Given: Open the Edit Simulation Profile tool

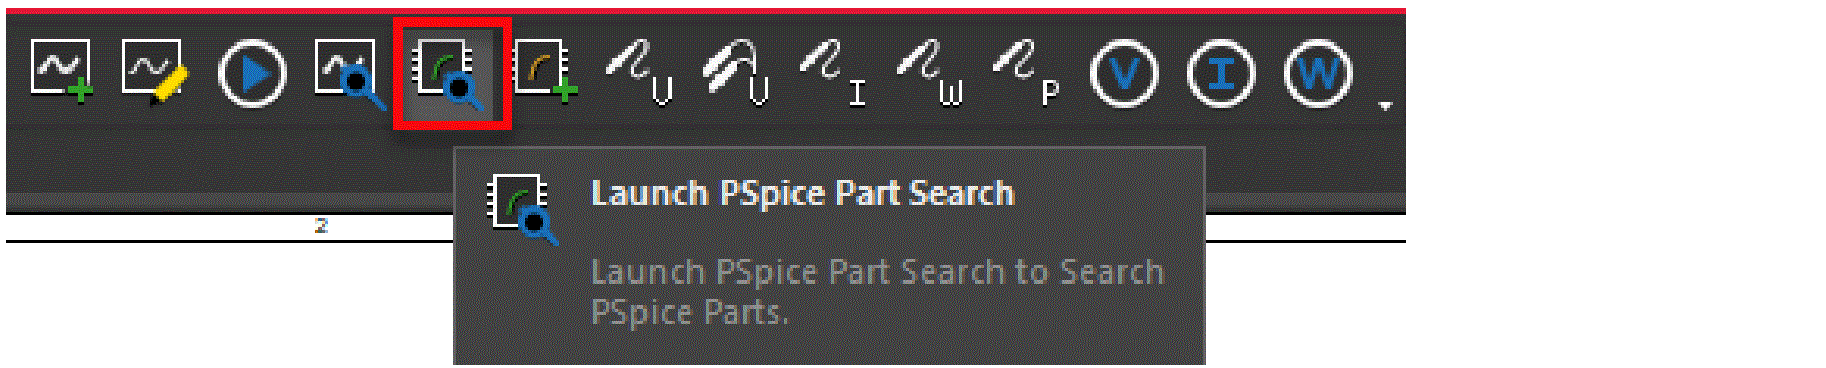Looking at the screenshot, I should tap(155, 72).
